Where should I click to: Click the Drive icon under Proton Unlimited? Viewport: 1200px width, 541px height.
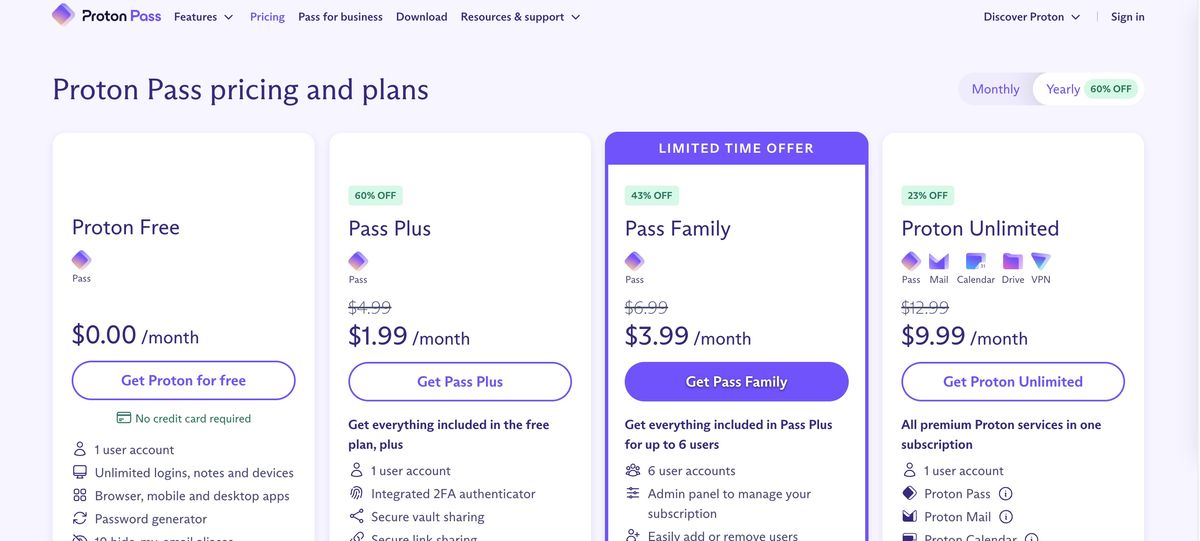1013,262
